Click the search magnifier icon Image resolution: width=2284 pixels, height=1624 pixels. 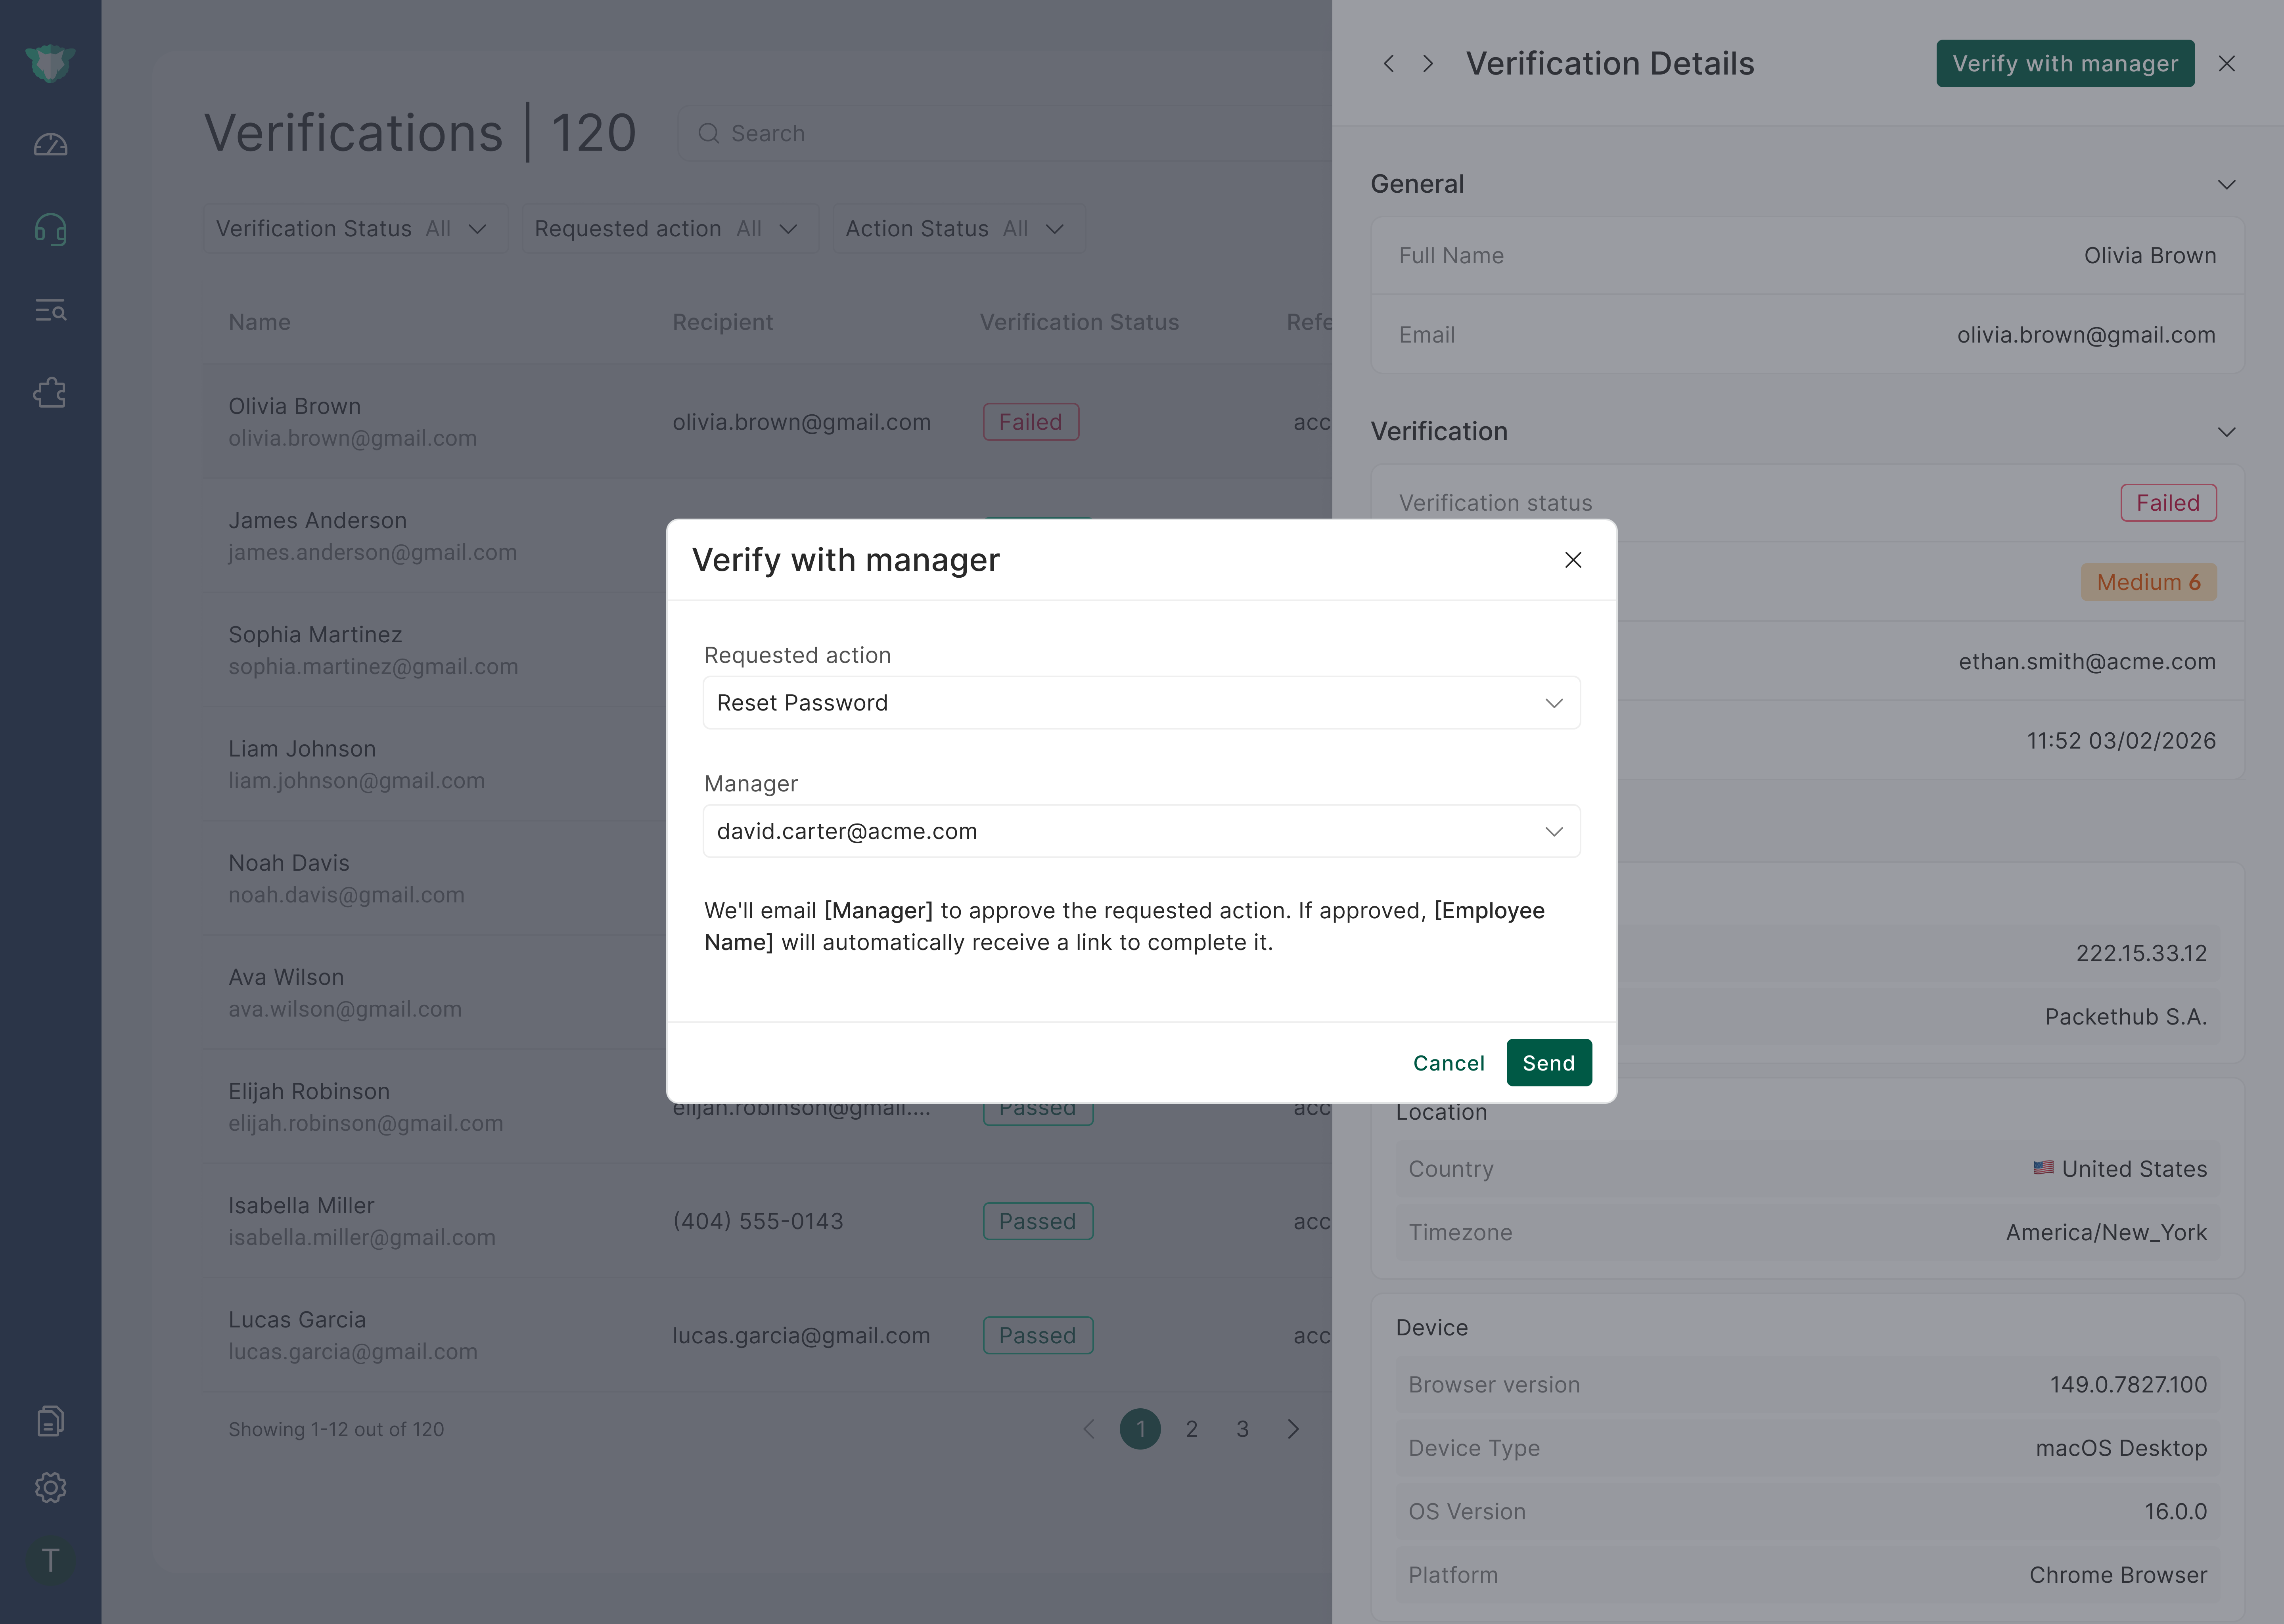pyautogui.click(x=709, y=133)
